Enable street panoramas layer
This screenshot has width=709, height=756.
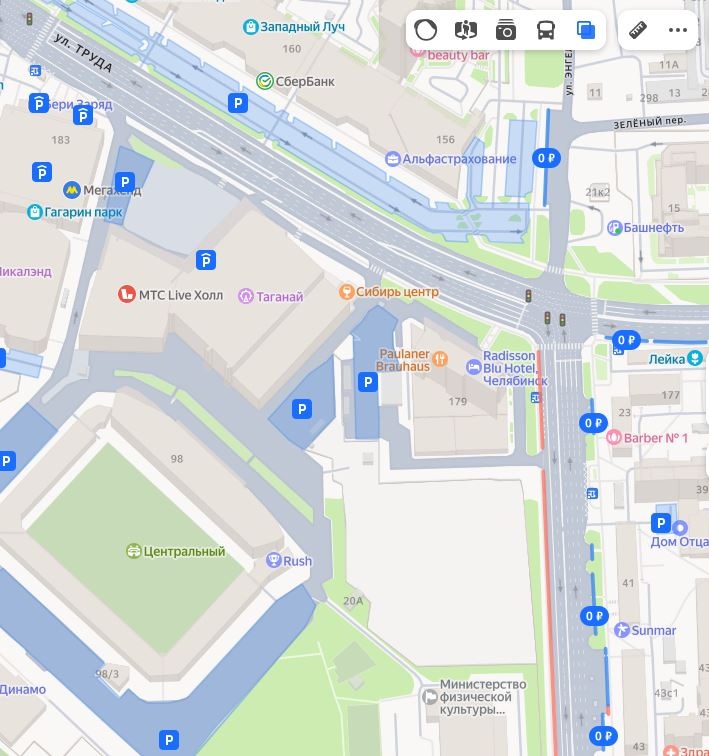pyautogui.click(x=466, y=30)
